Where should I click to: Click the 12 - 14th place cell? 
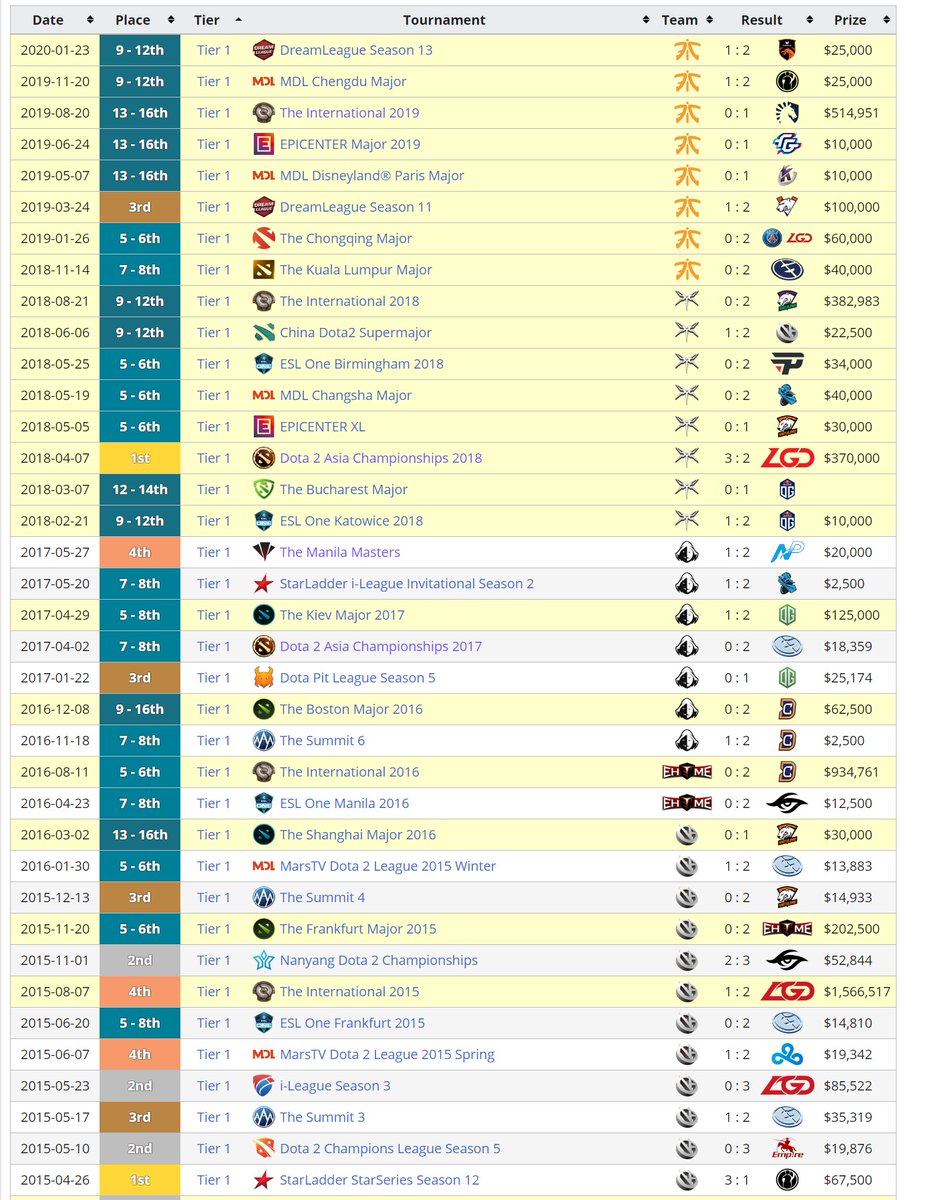click(140, 489)
